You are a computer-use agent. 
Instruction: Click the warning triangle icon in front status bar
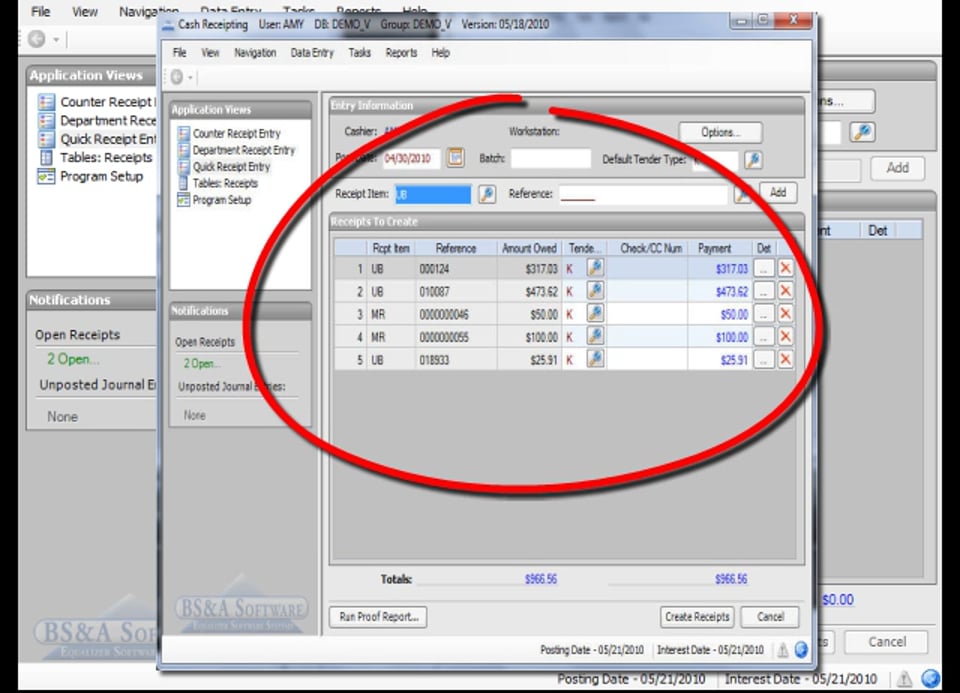[x=782, y=650]
